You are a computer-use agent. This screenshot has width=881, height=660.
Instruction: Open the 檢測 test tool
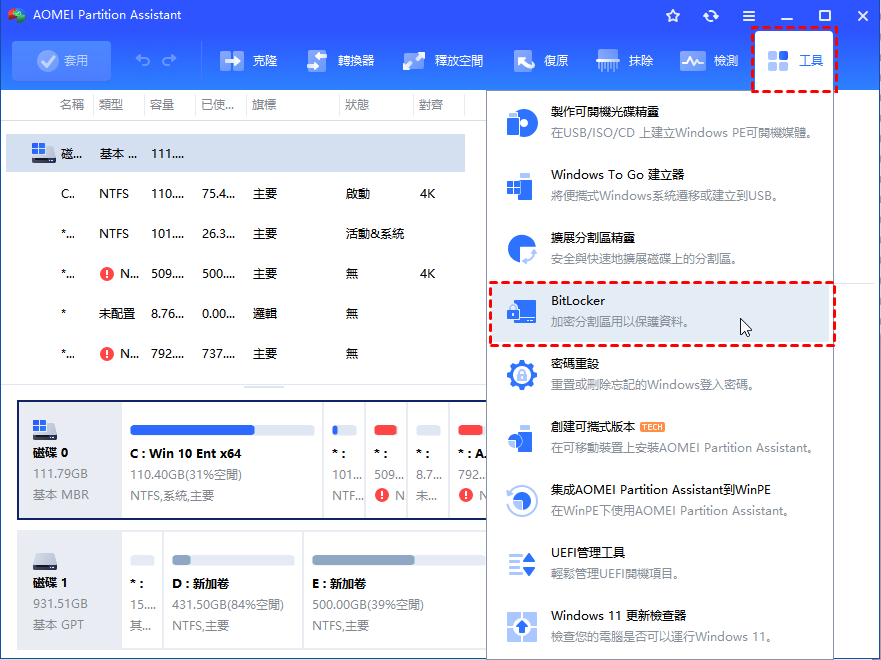tap(709, 61)
